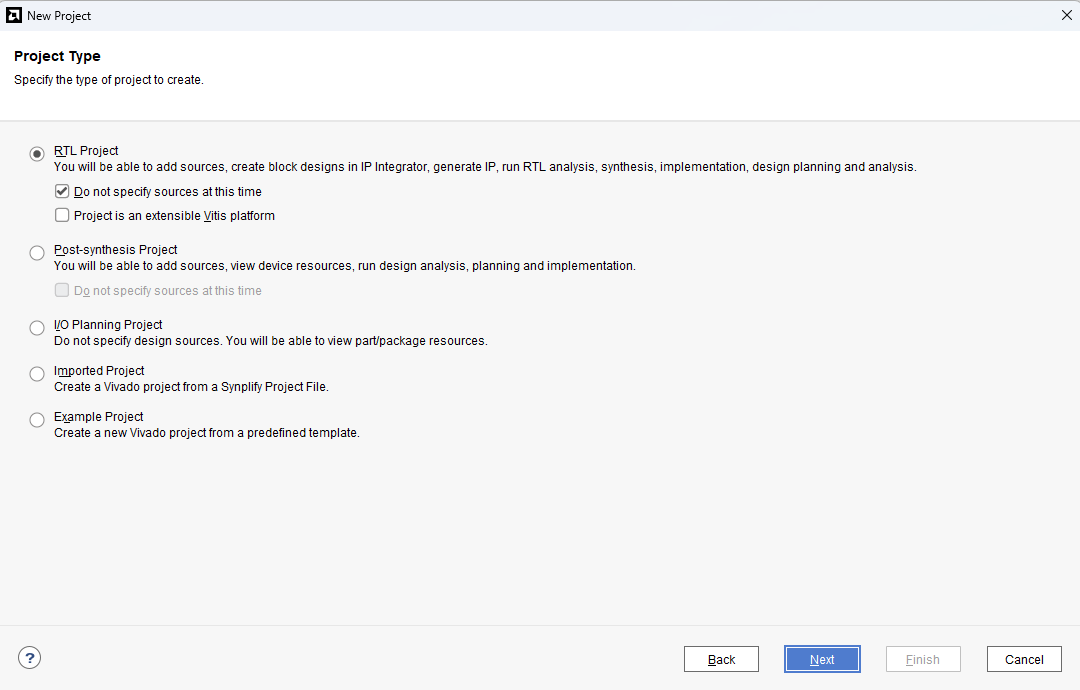
Task: Cancel the new project wizard
Action: point(1023,659)
